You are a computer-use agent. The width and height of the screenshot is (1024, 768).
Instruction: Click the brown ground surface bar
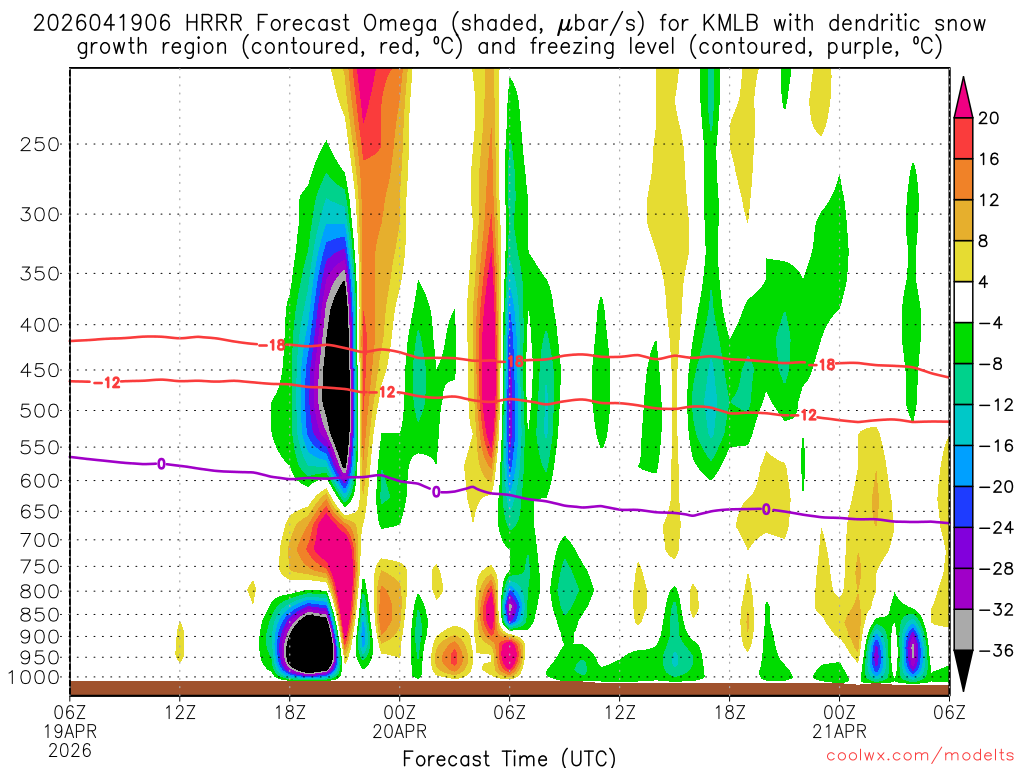pyautogui.click(x=509, y=688)
